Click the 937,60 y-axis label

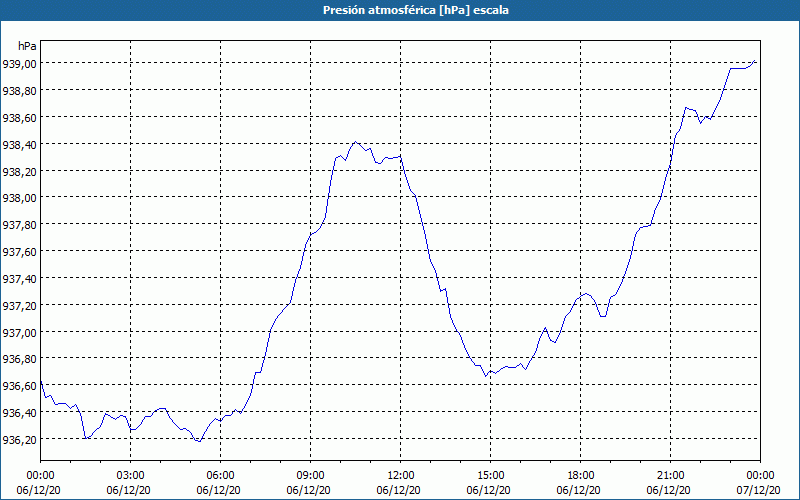coord(19,252)
